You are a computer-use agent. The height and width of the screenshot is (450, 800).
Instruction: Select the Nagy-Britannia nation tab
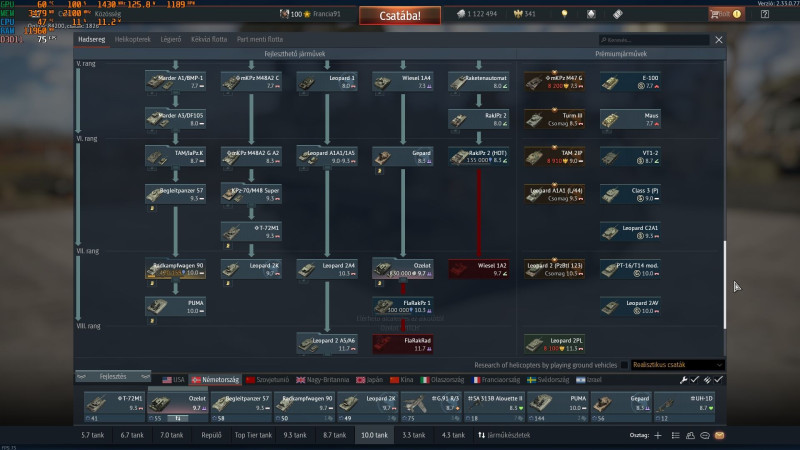pyautogui.click(x=322, y=380)
